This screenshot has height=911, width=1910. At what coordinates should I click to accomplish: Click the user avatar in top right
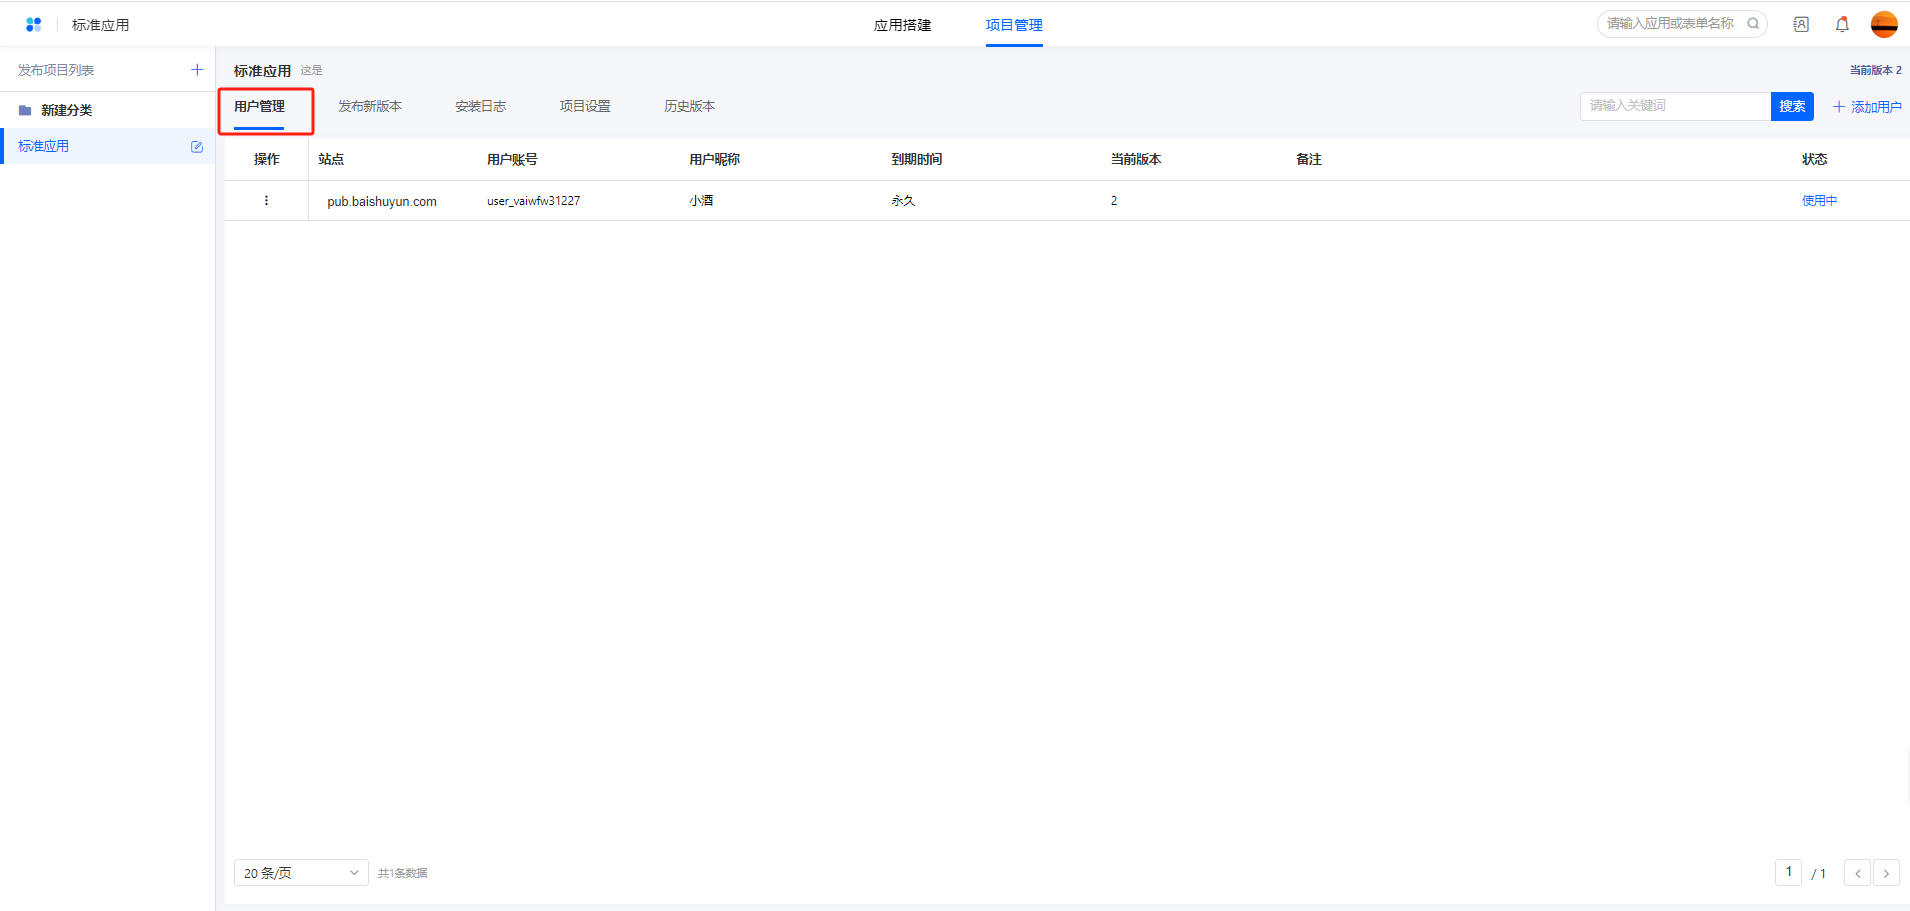point(1884,25)
